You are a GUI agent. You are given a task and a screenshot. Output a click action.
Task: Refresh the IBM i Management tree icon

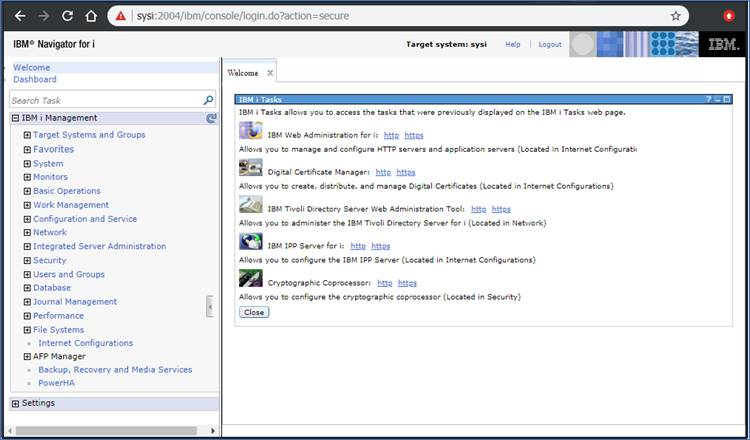click(x=211, y=118)
